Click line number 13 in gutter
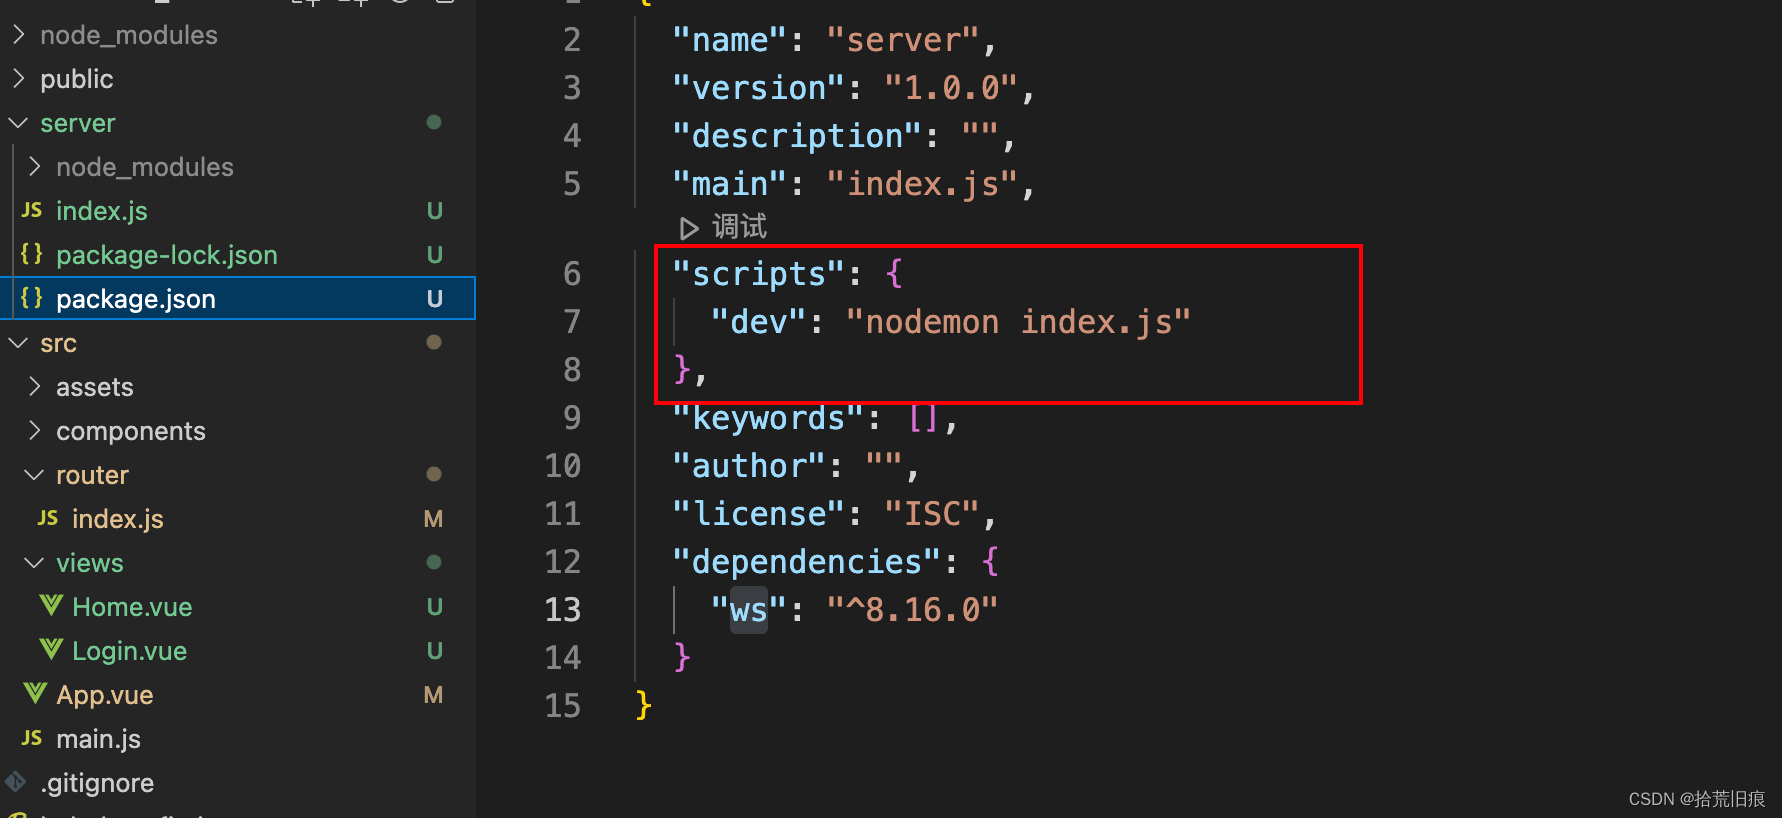Image resolution: width=1782 pixels, height=818 pixels. click(563, 609)
